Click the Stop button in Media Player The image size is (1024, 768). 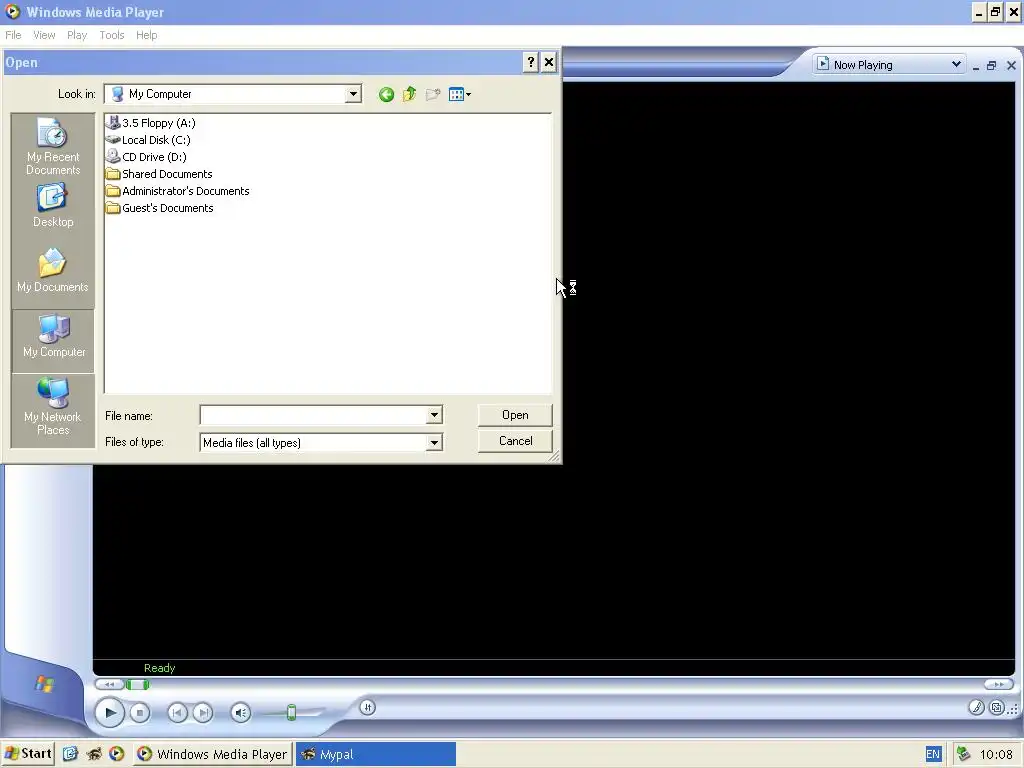pos(139,713)
